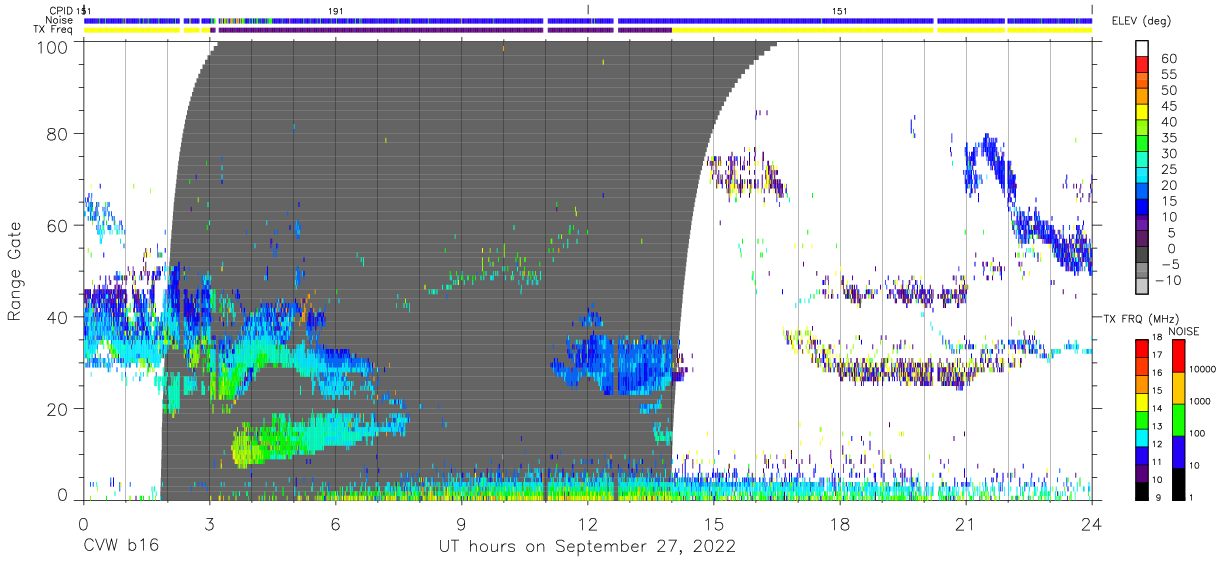
Task: Select the 40 tick on the Range Gate axis
Action: click(57, 317)
